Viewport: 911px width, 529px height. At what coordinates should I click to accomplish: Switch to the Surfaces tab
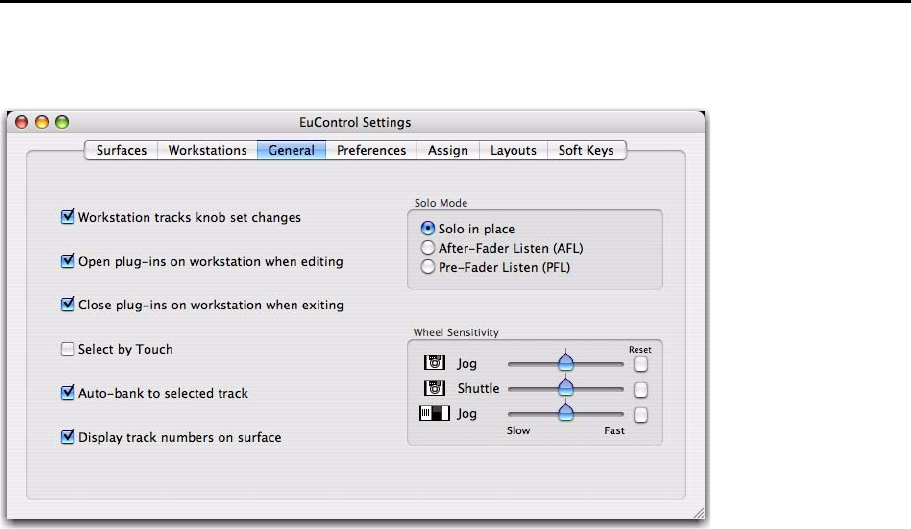pyautogui.click(x=121, y=150)
